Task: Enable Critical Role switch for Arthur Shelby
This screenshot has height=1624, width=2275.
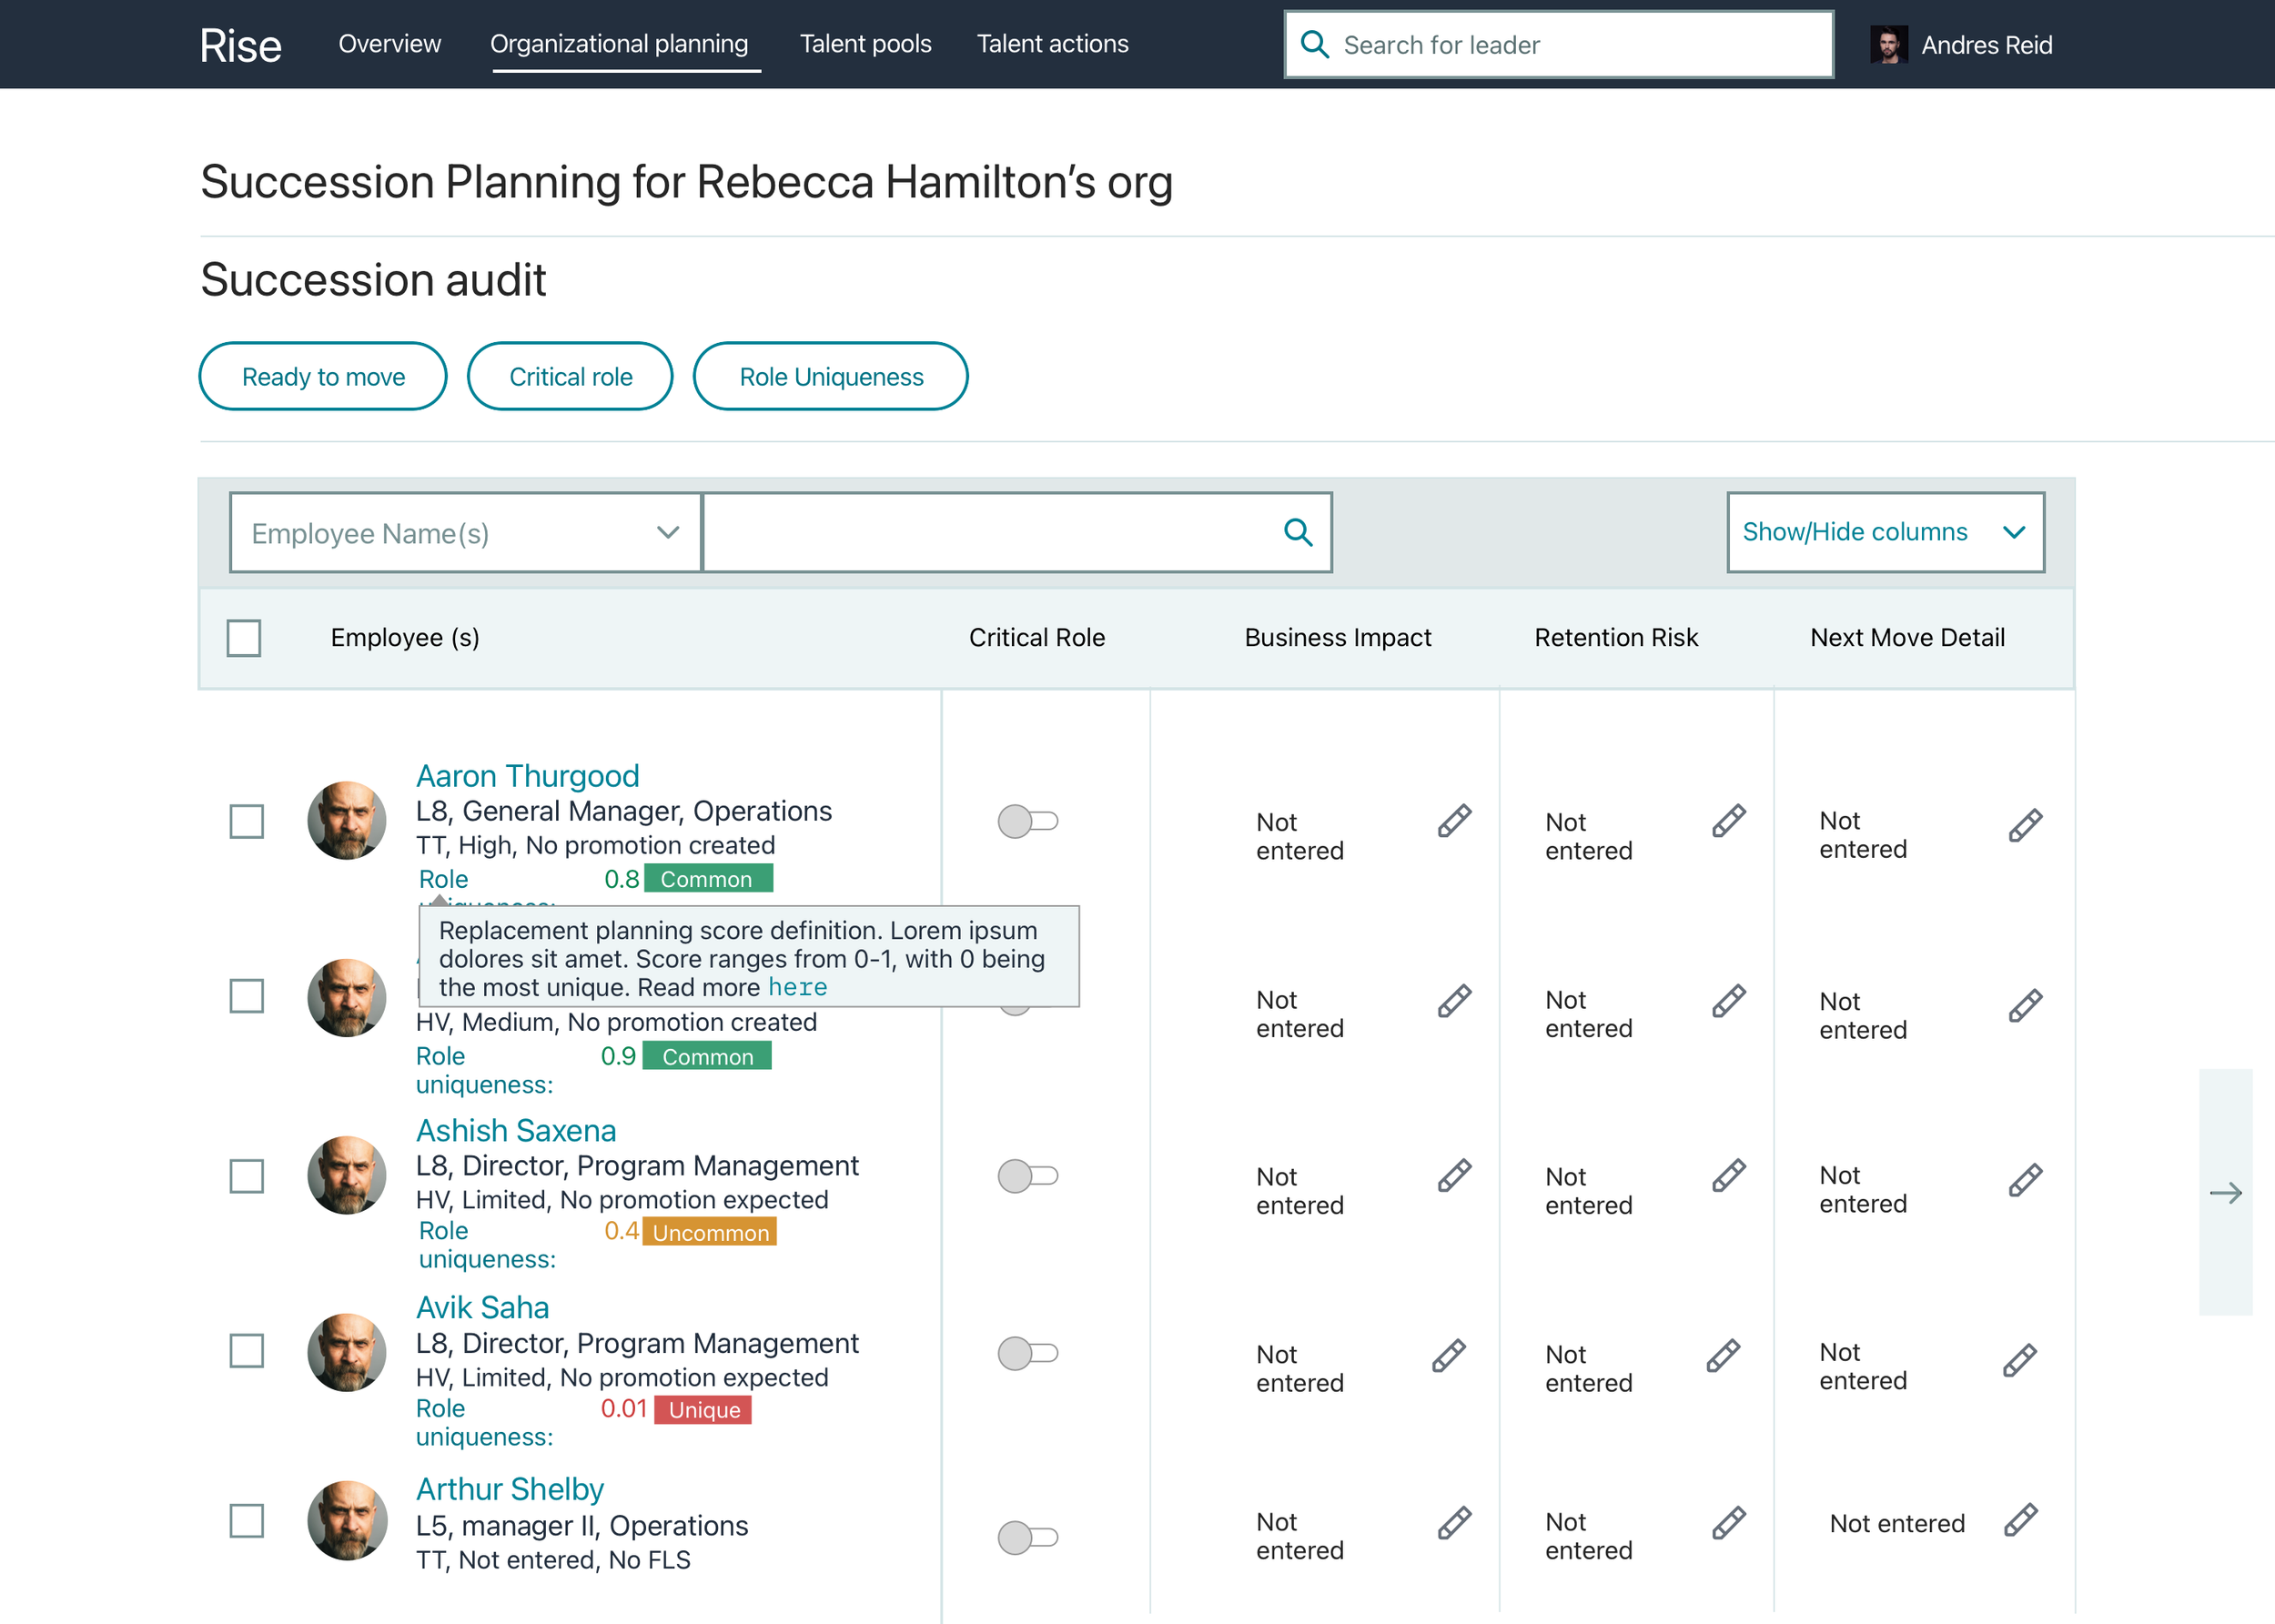Action: (1027, 1537)
